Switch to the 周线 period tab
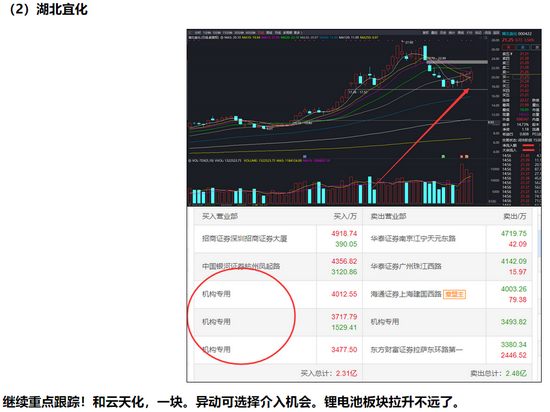The height and width of the screenshot is (412, 550). tap(270, 33)
